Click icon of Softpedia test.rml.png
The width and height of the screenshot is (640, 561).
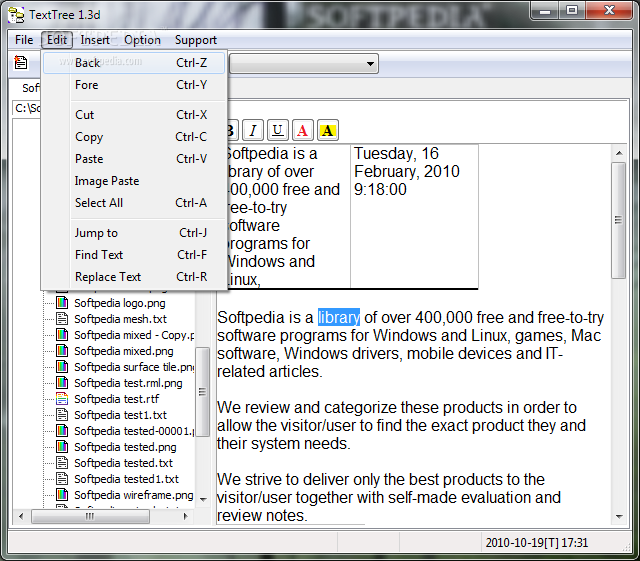click(x=62, y=383)
